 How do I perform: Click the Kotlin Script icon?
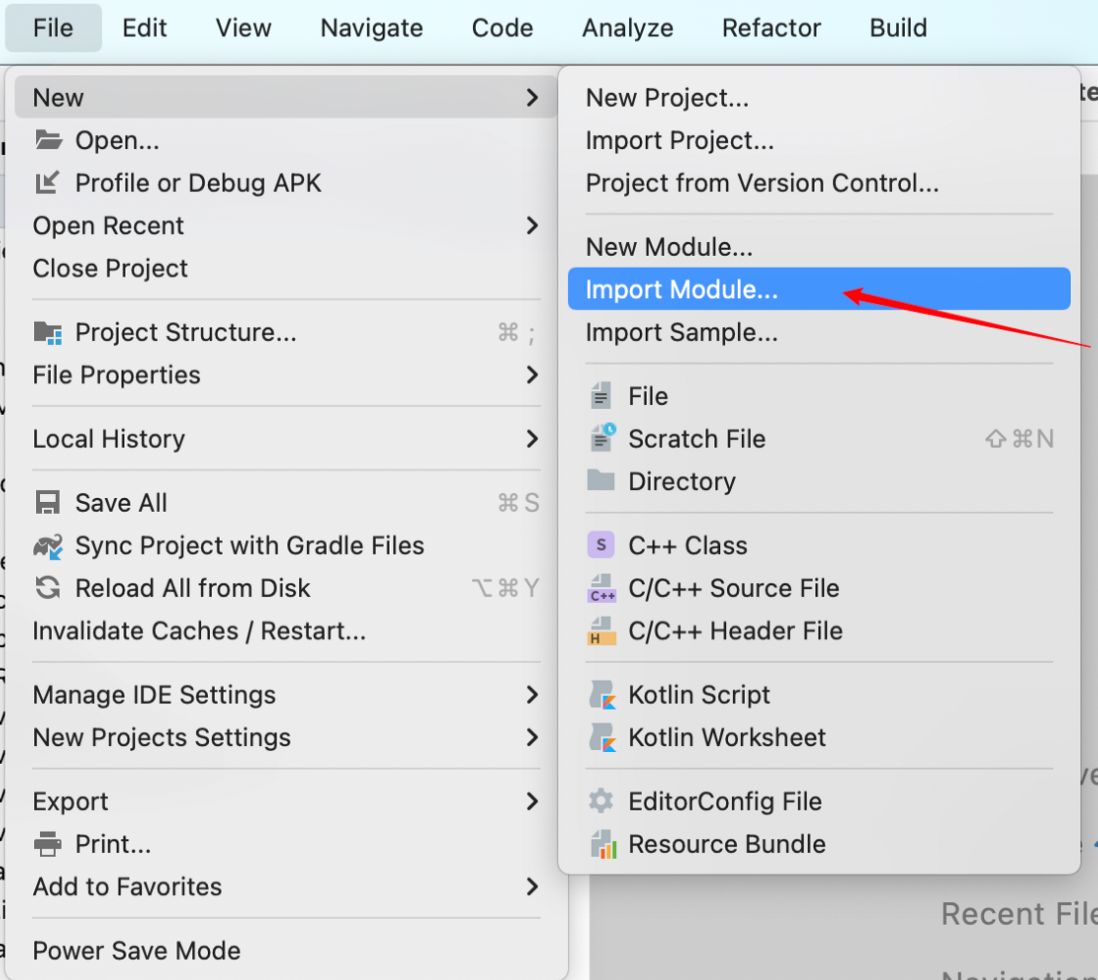(601, 695)
